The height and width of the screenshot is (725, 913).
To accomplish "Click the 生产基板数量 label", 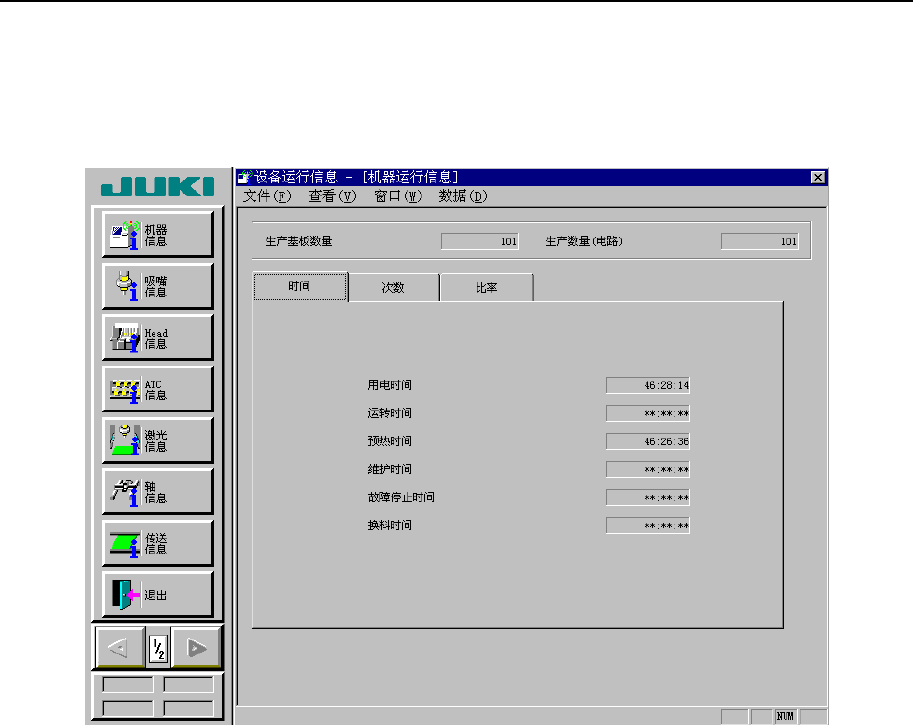I will 299,241.
